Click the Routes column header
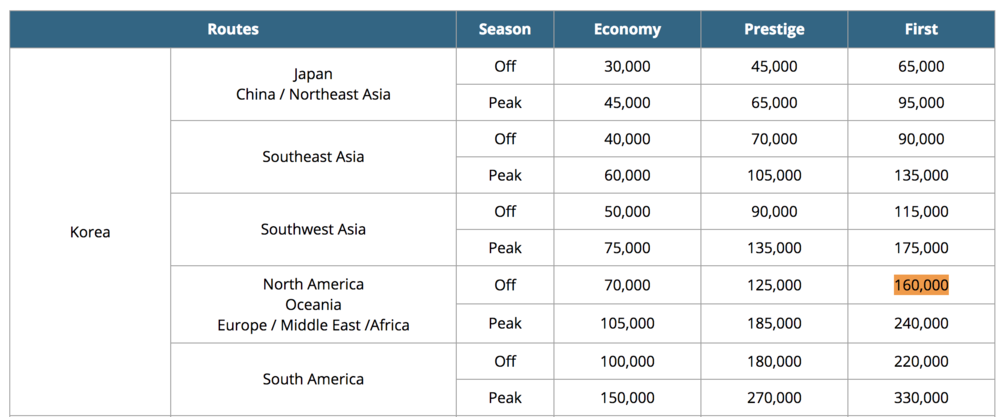This screenshot has height=417, width=1000. tap(233, 29)
